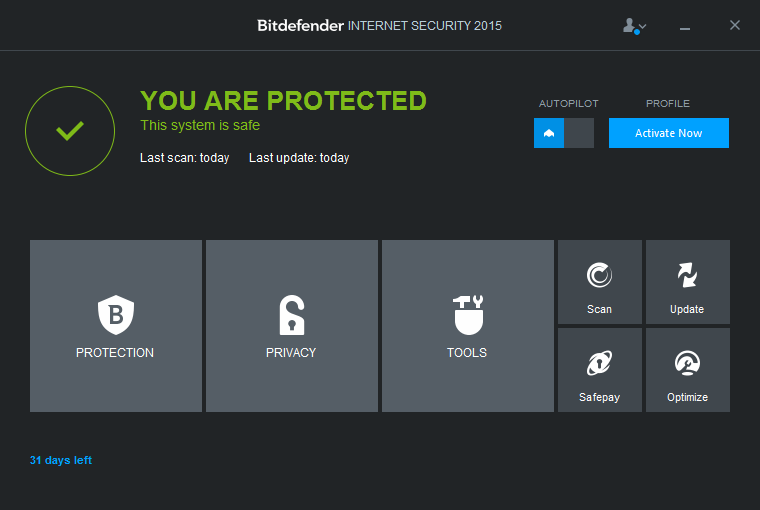Expand the account dropdown arrow

643,27
